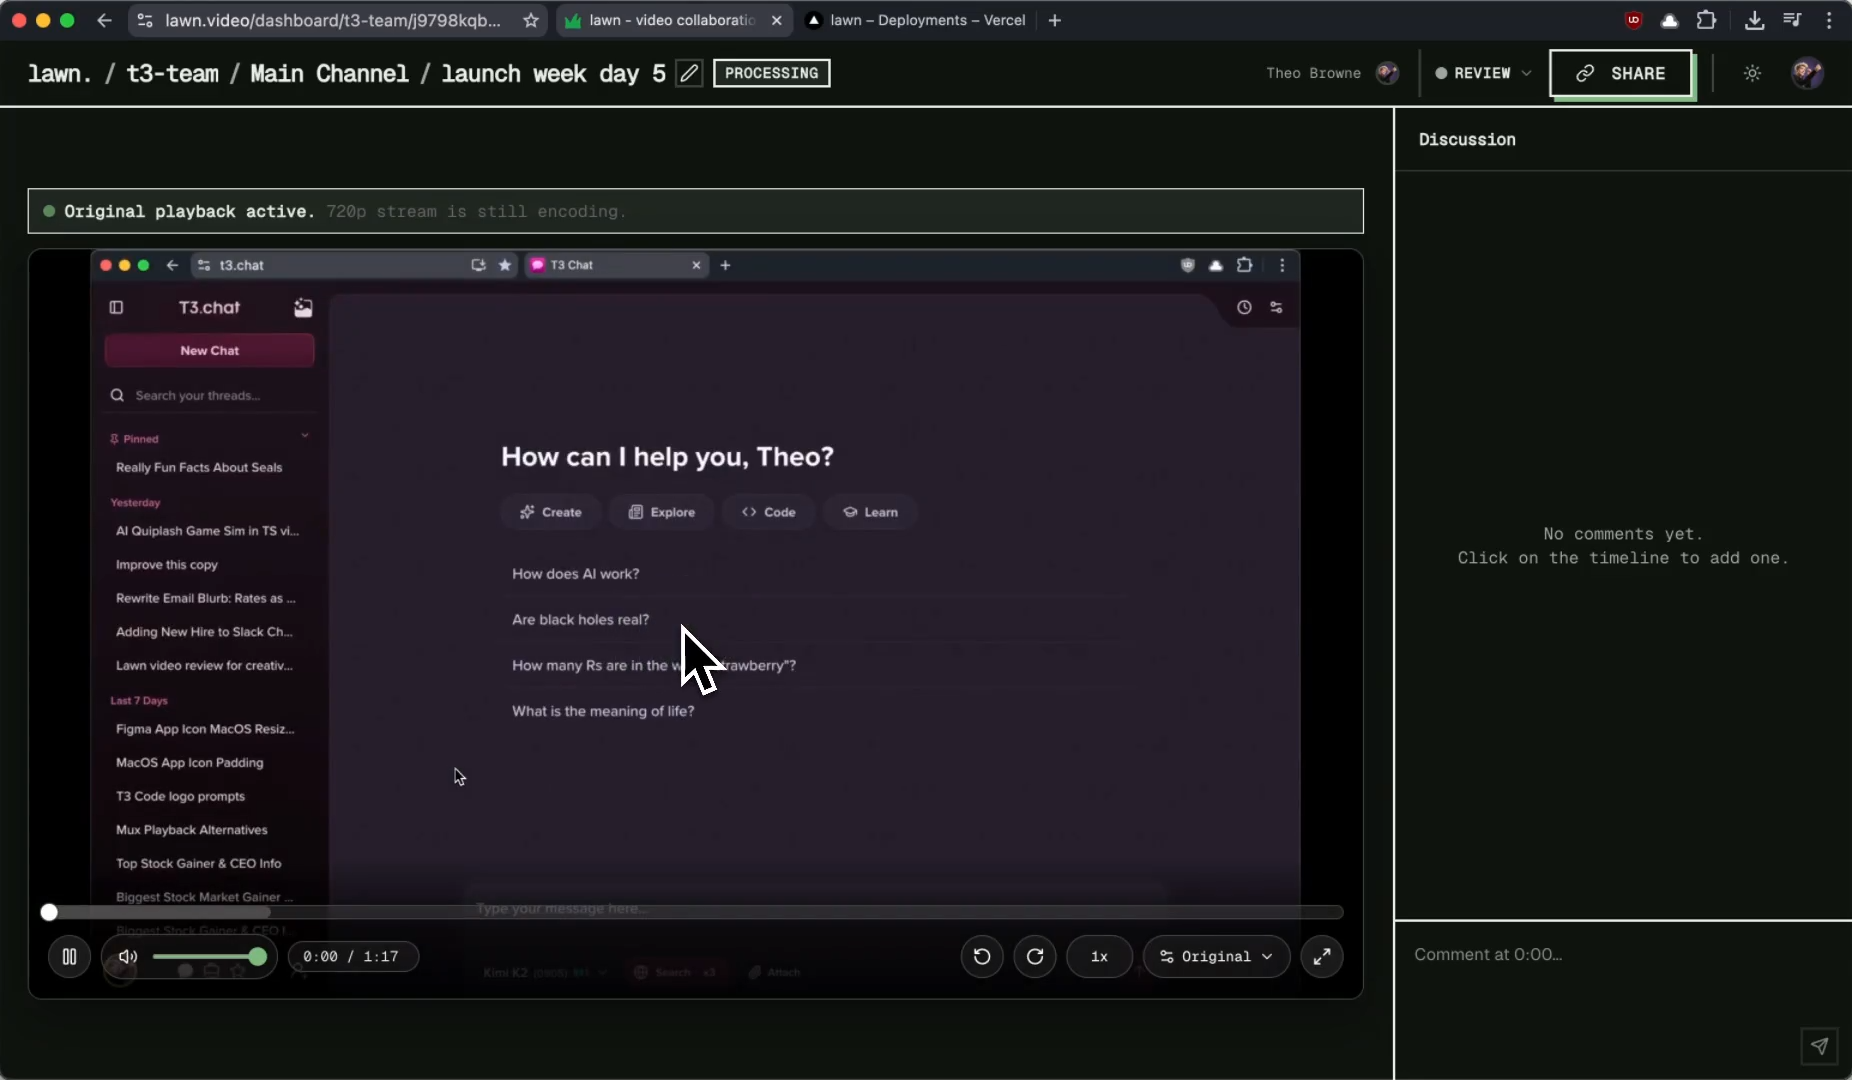The height and width of the screenshot is (1080, 1852).
Task: Open your profile avatar menu
Action: (x=1810, y=73)
